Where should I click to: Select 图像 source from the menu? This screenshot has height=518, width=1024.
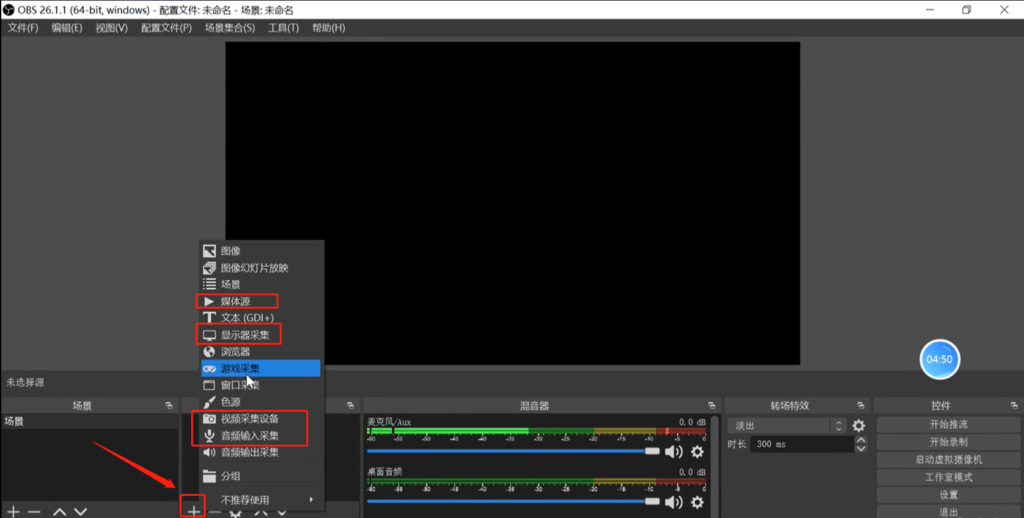(x=261, y=251)
